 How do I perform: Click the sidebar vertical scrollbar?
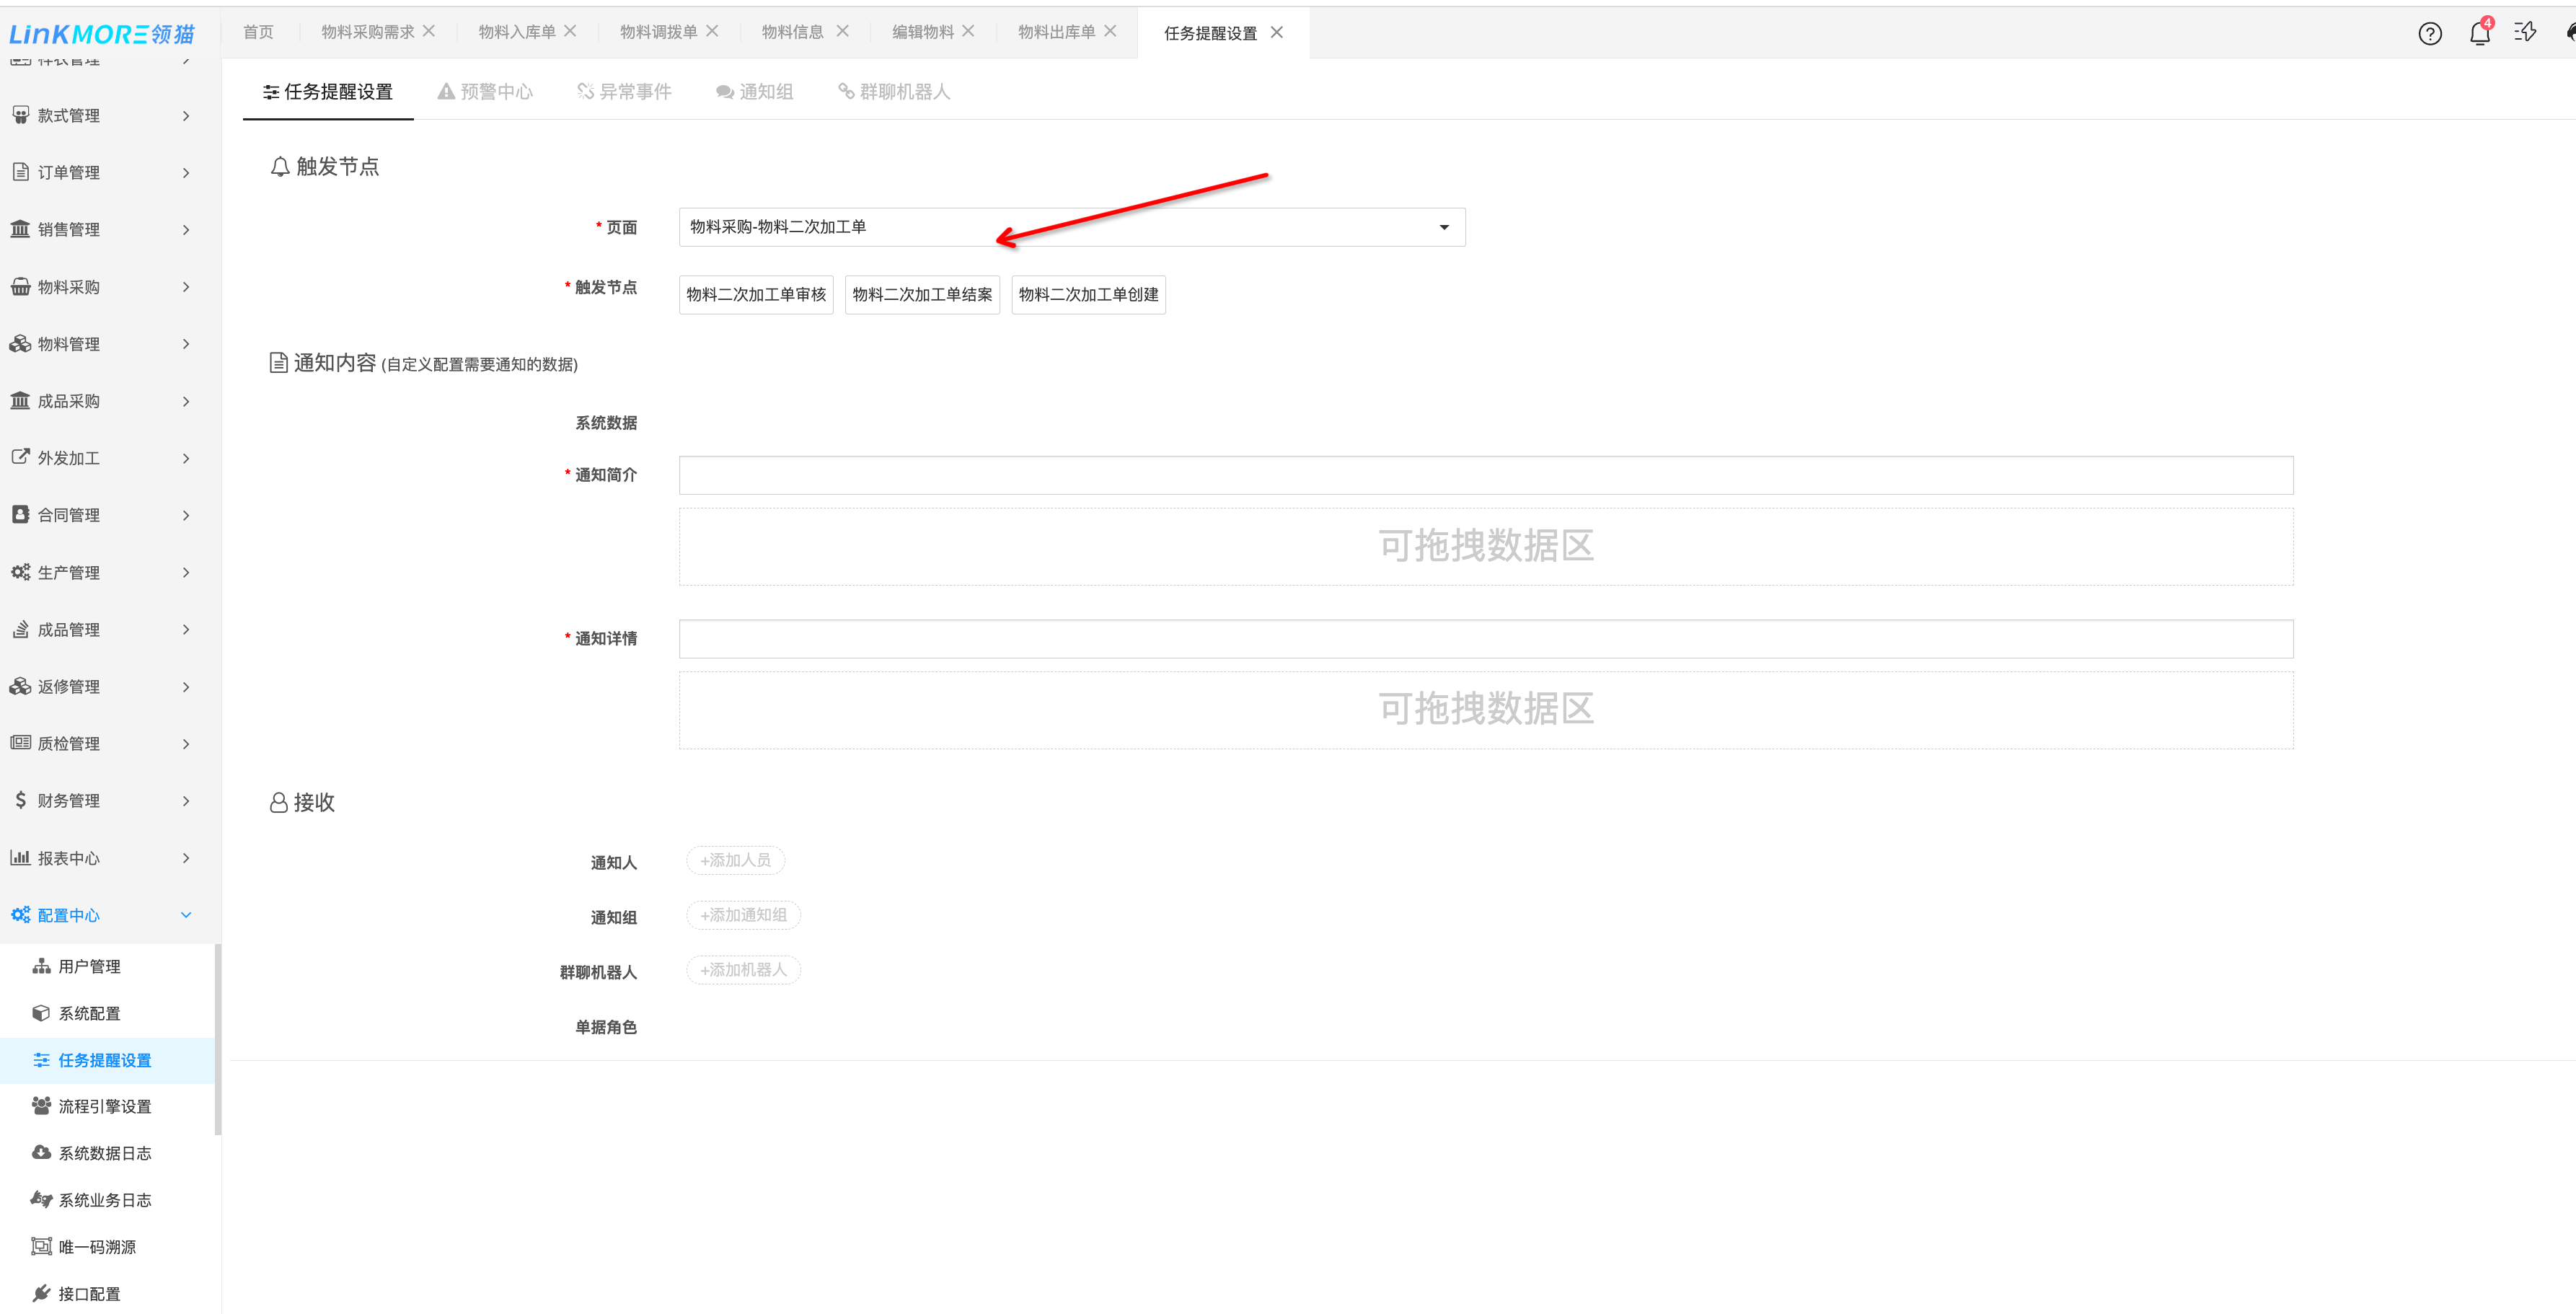click(x=217, y=1040)
